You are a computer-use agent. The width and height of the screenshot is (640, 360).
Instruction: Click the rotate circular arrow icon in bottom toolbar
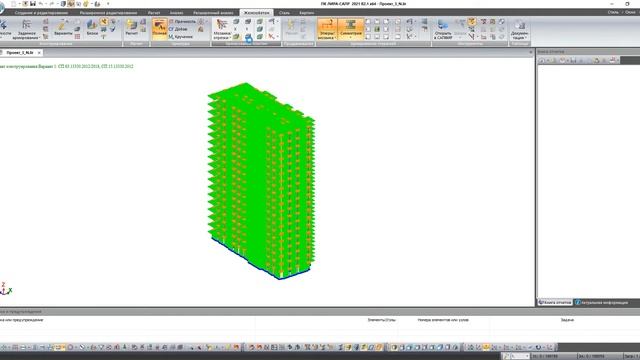coord(538,347)
